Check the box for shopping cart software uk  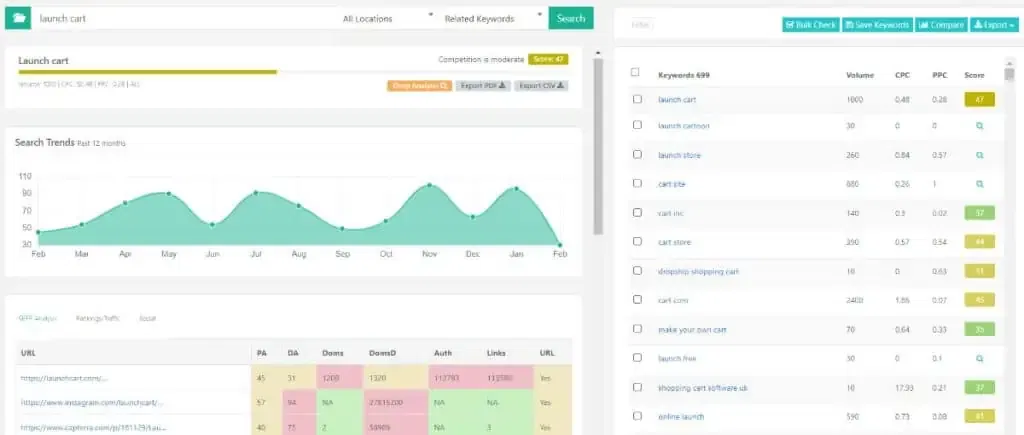[x=637, y=387]
